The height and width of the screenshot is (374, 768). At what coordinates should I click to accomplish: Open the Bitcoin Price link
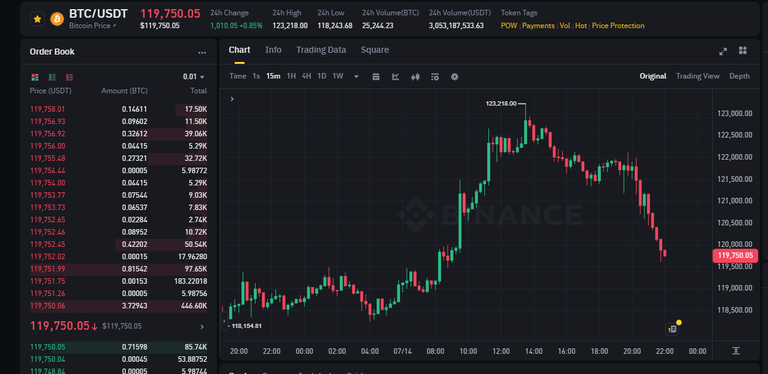(x=93, y=26)
